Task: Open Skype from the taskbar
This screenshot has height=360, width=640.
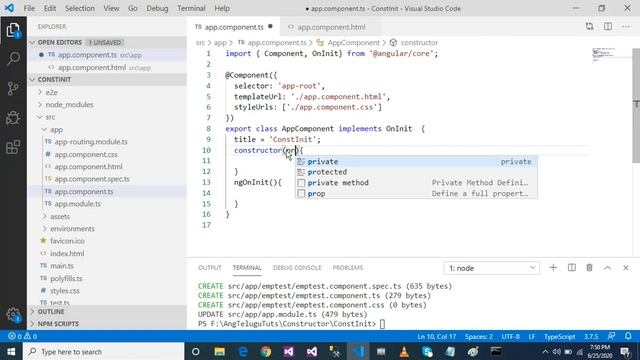Action: point(427,351)
